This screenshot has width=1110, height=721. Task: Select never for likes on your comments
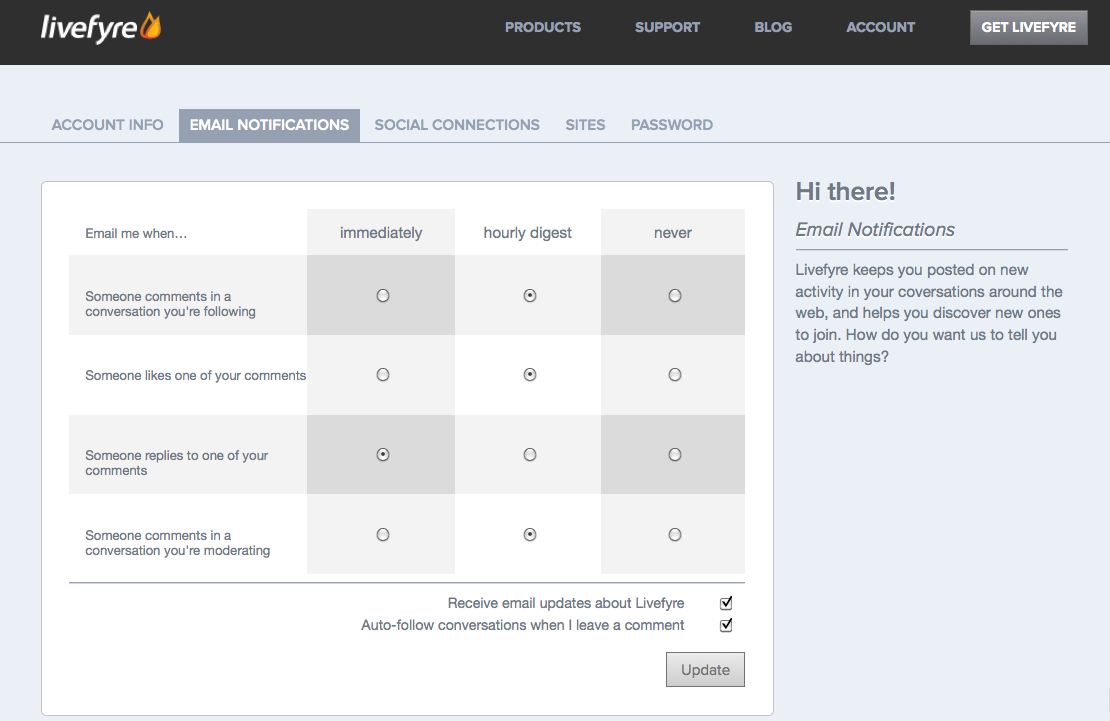[x=675, y=375]
